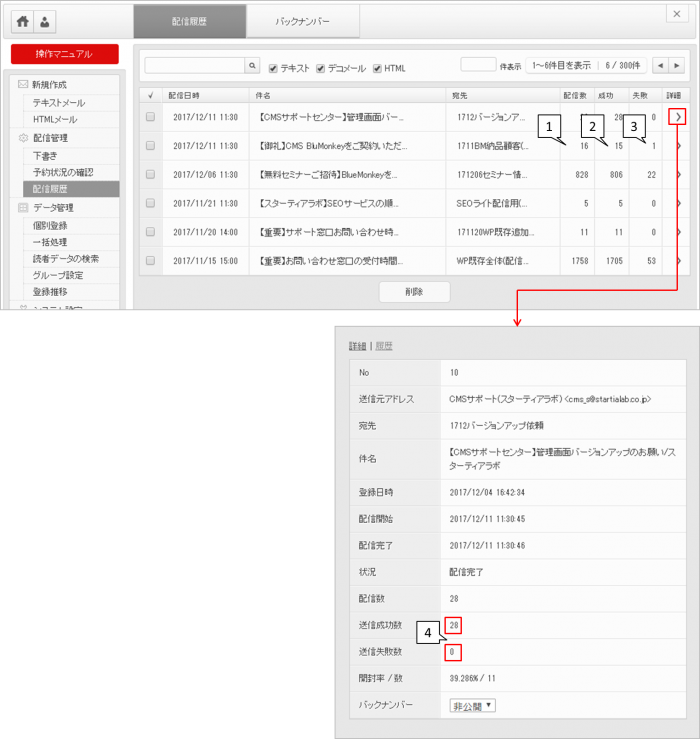Click the red 操作マニュアル button
700x739 pixels.
(65, 54)
